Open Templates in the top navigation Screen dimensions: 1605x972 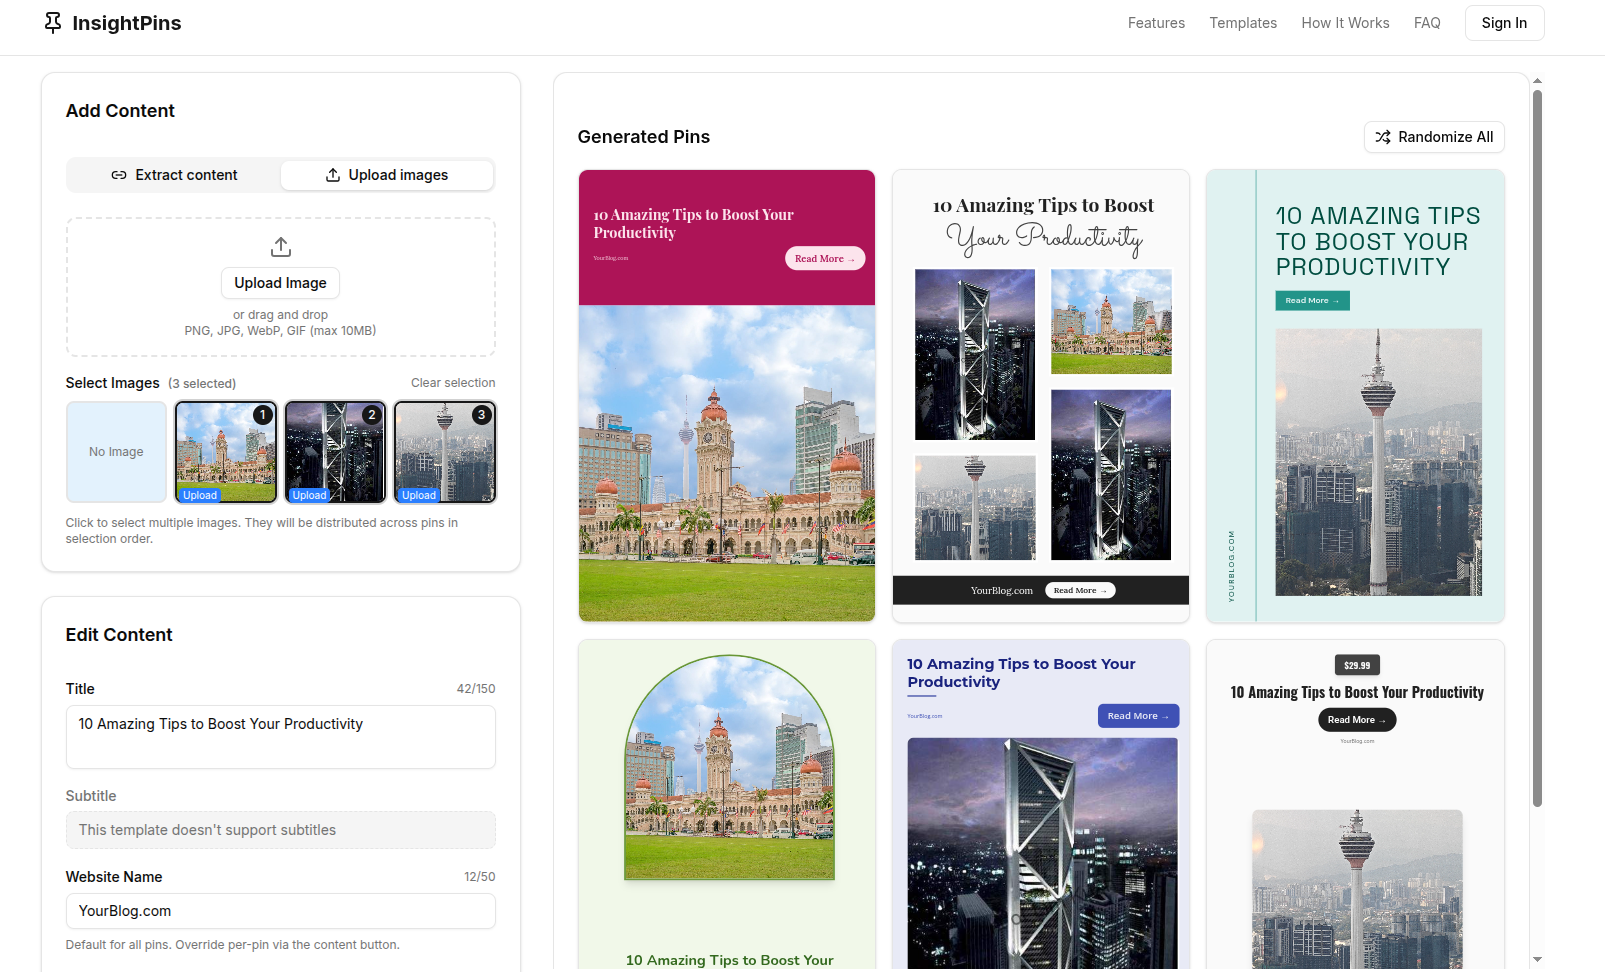point(1243,23)
